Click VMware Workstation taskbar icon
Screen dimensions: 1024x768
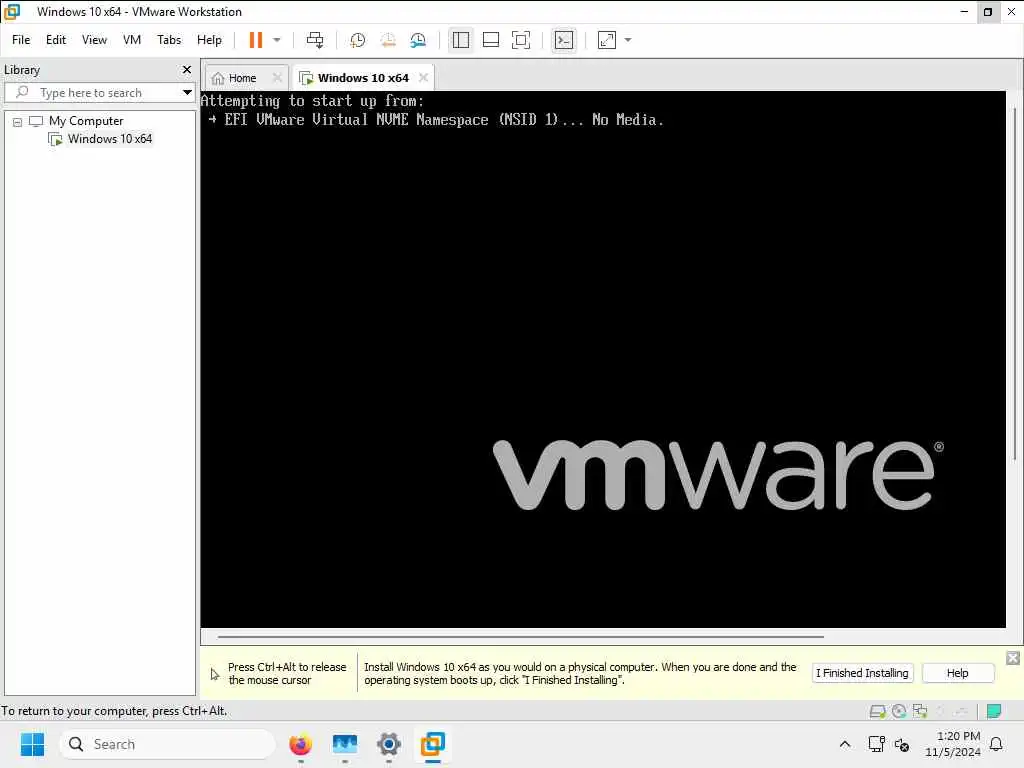pyautogui.click(x=432, y=744)
